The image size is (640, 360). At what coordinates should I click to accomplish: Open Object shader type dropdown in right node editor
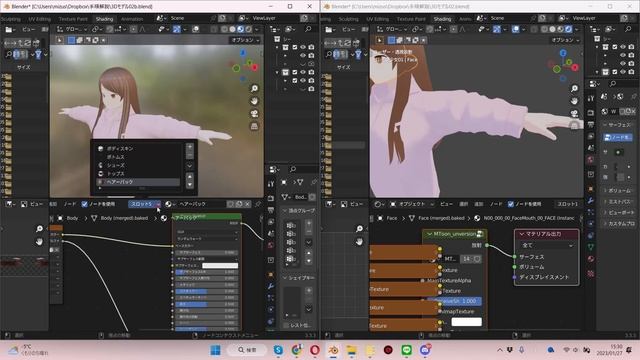(411, 204)
